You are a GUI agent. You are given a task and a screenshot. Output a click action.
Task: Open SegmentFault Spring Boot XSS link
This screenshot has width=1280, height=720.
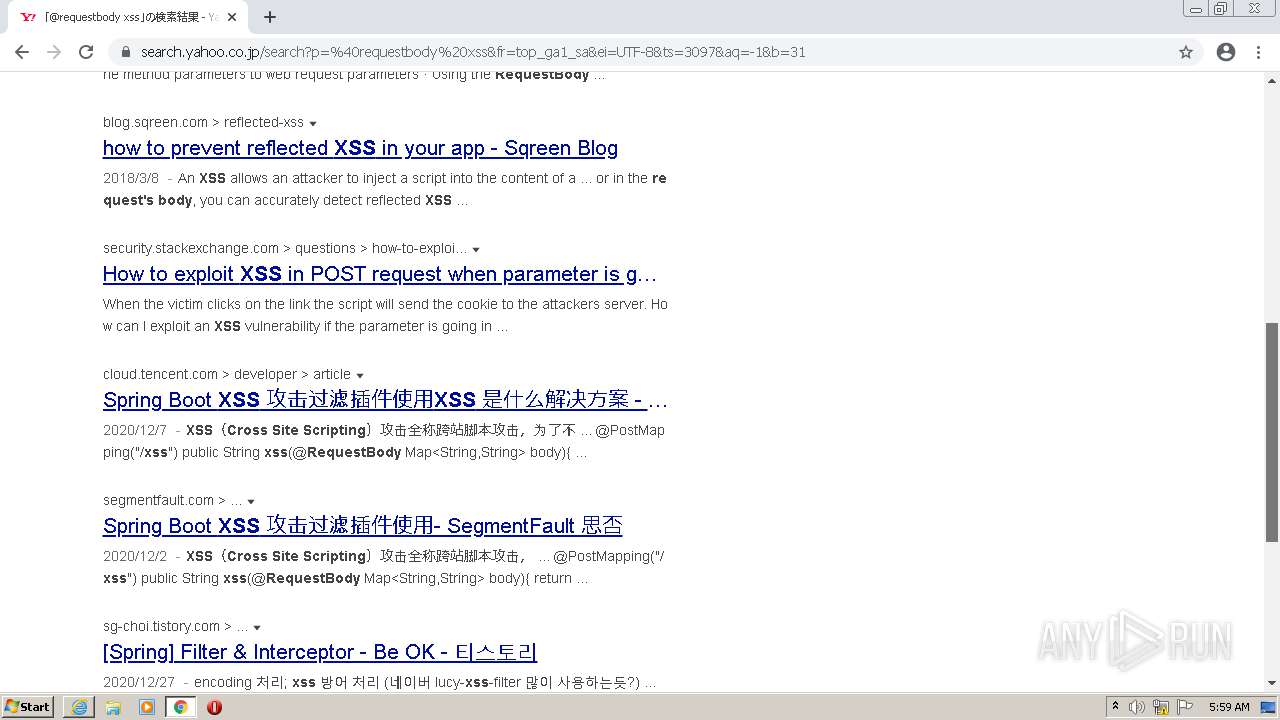point(362,526)
